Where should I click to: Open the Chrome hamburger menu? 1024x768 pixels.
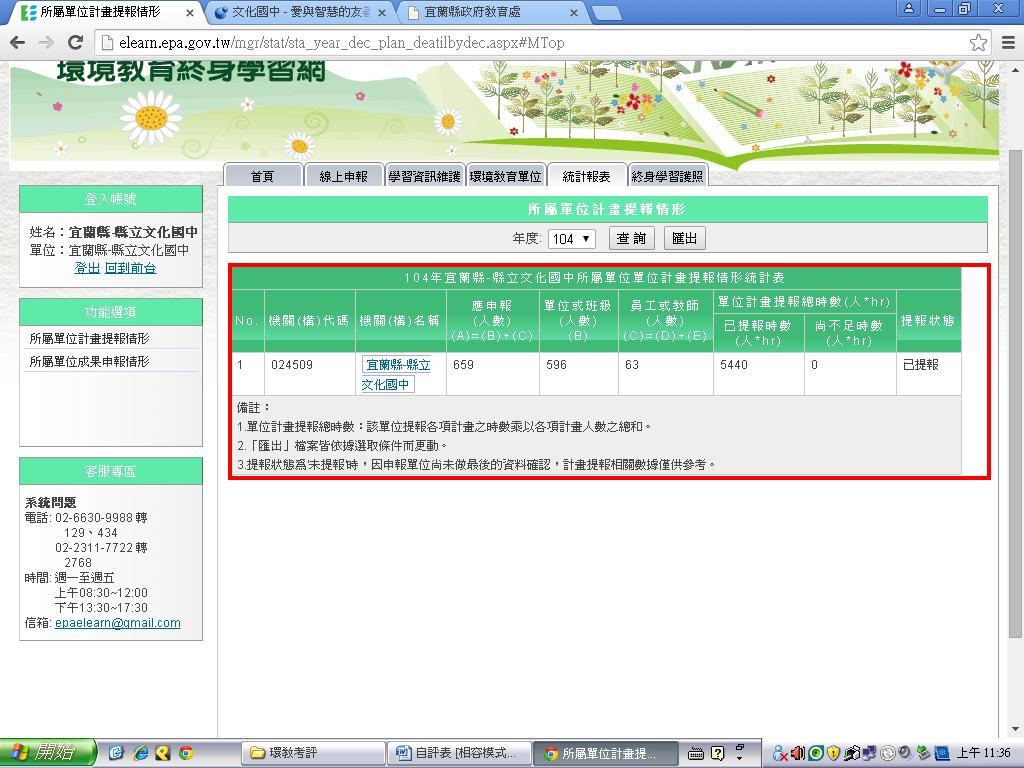[x=1008, y=43]
